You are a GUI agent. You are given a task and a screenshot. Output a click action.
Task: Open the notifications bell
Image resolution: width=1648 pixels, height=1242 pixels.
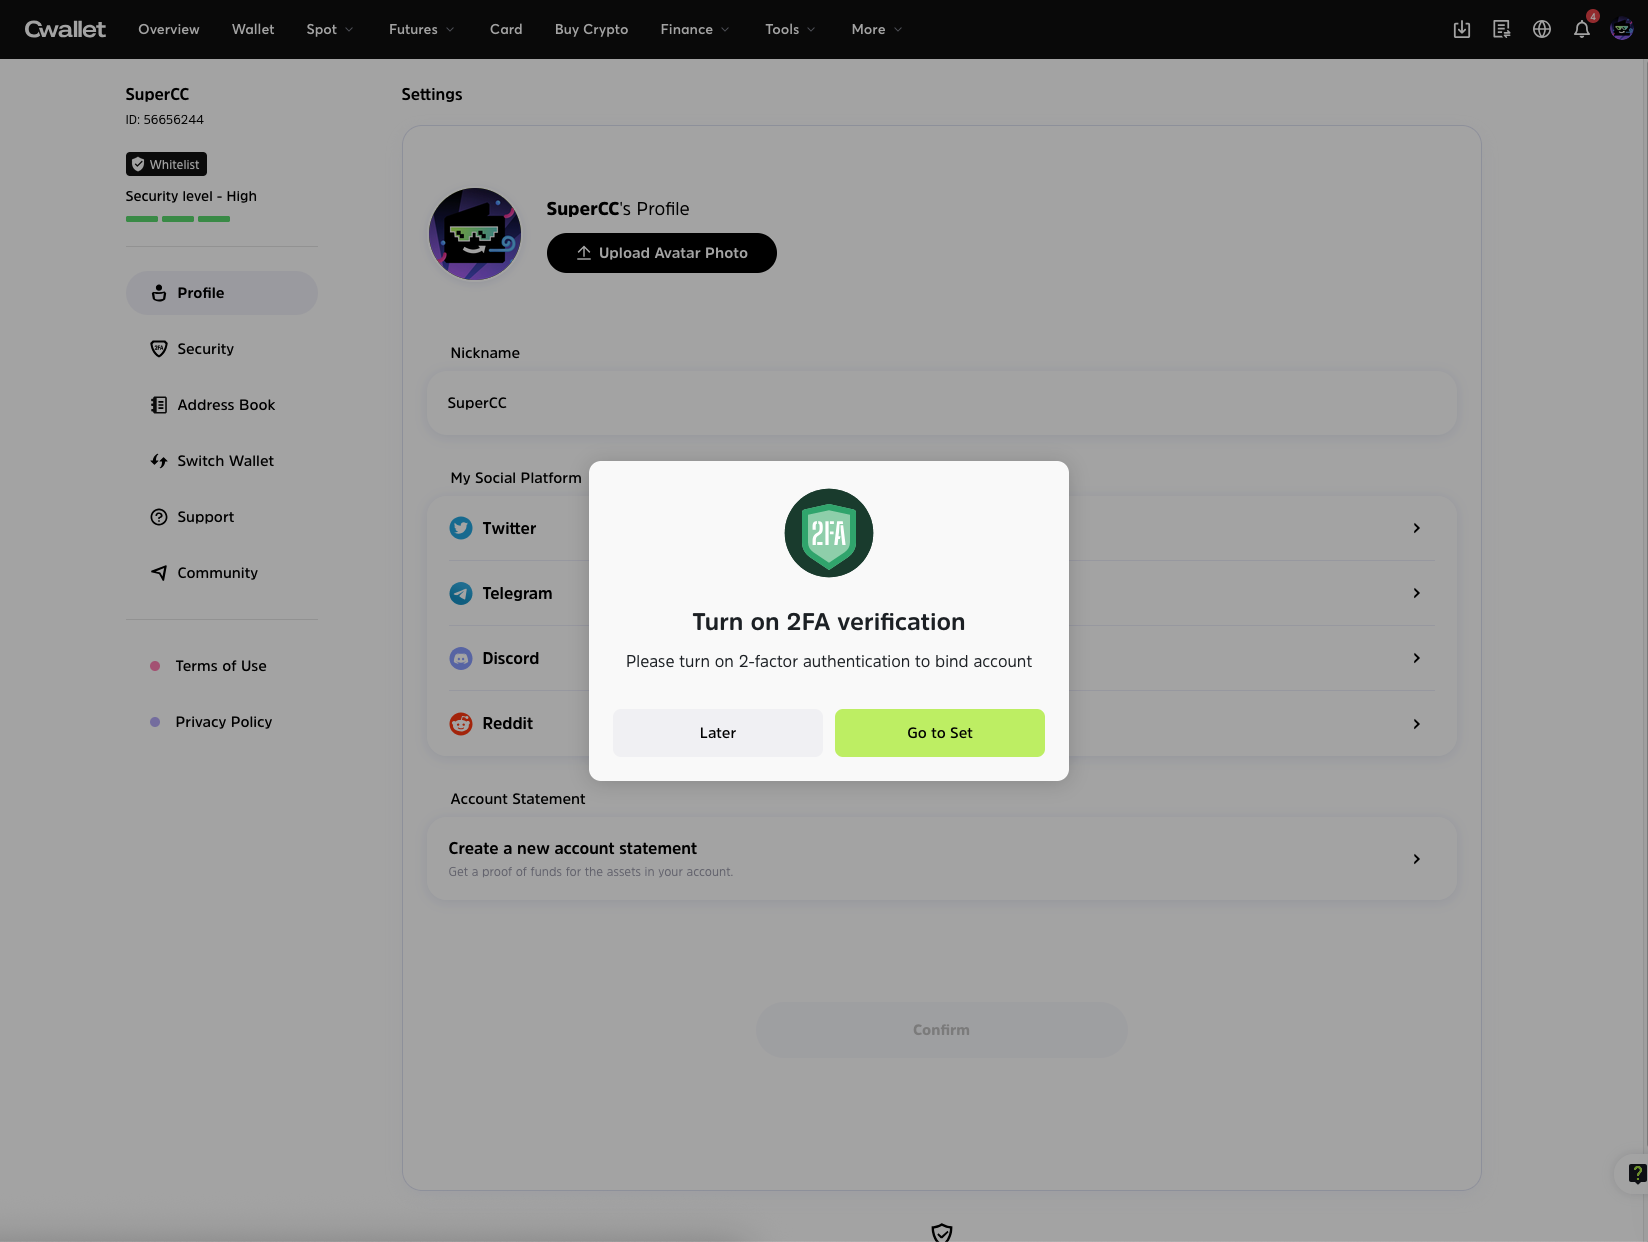(1581, 29)
